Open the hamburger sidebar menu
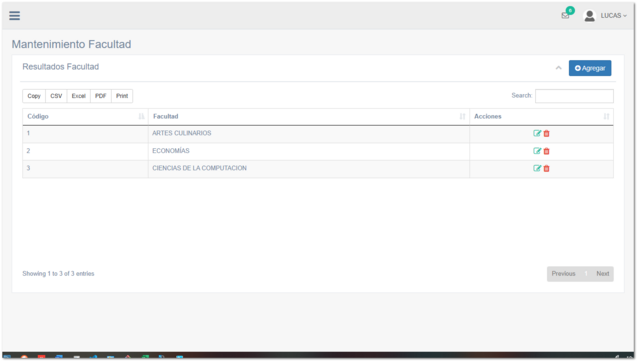This screenshot has width=638, height=362. 15,15
